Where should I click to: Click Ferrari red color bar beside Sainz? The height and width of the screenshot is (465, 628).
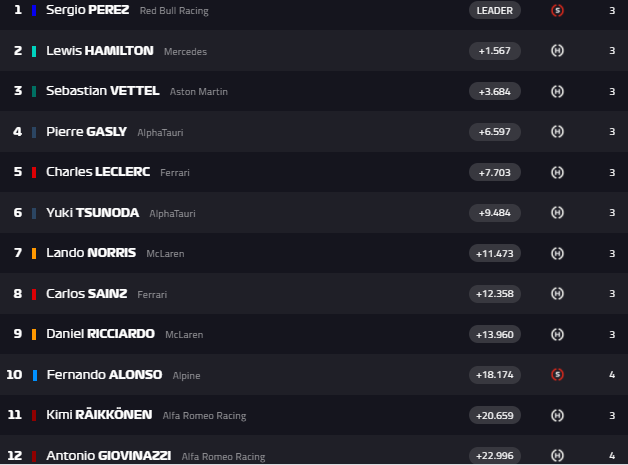[34, 294]
